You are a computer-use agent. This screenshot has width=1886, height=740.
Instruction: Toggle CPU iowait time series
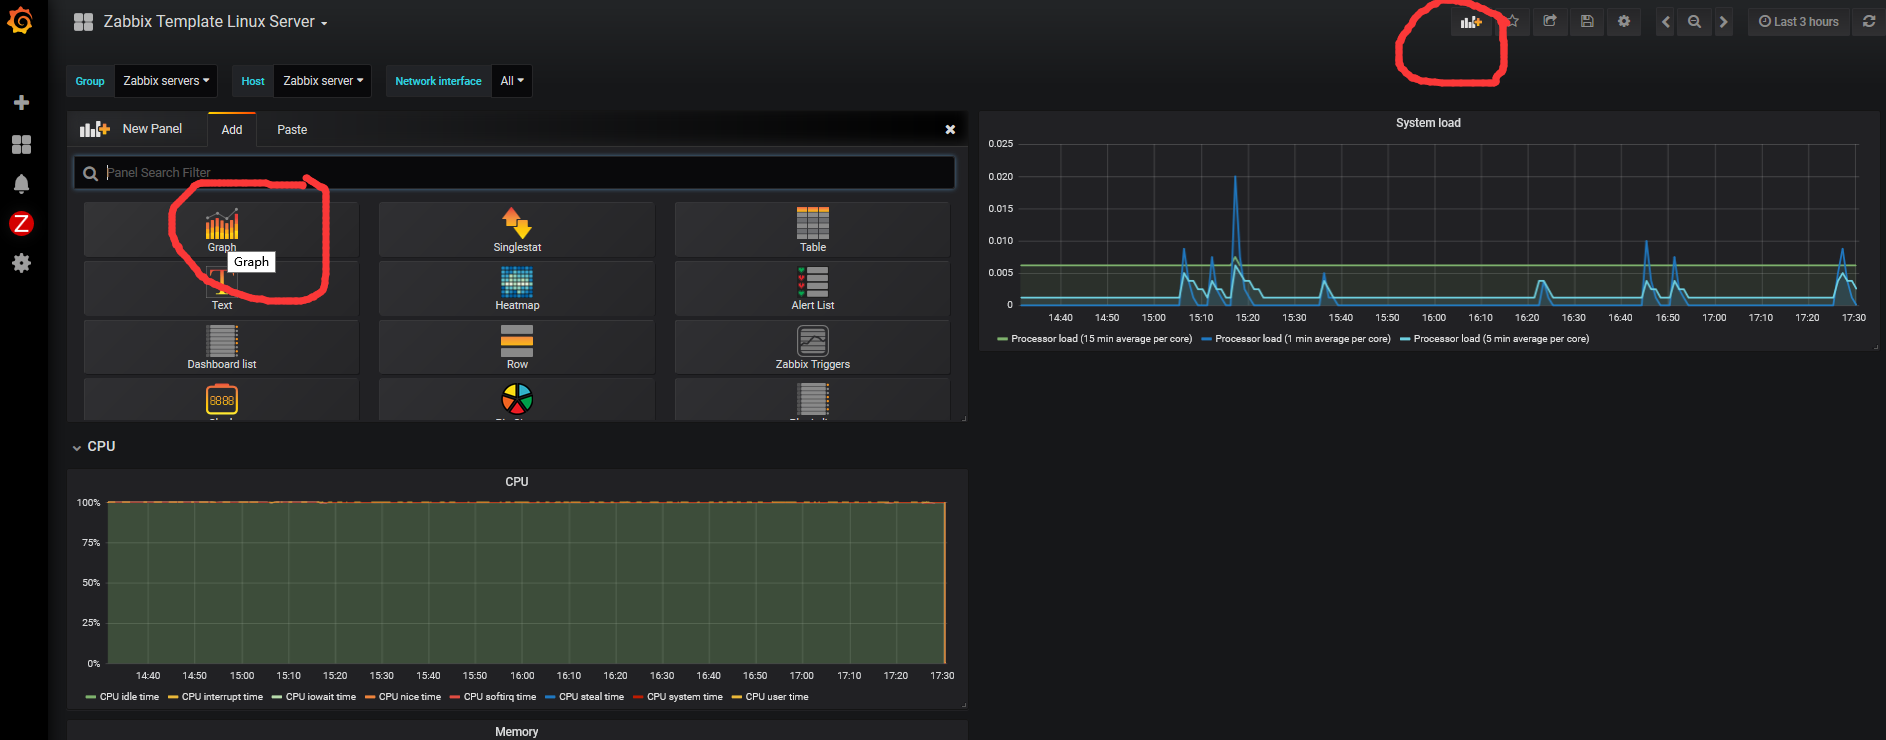(x=320, y=697)
